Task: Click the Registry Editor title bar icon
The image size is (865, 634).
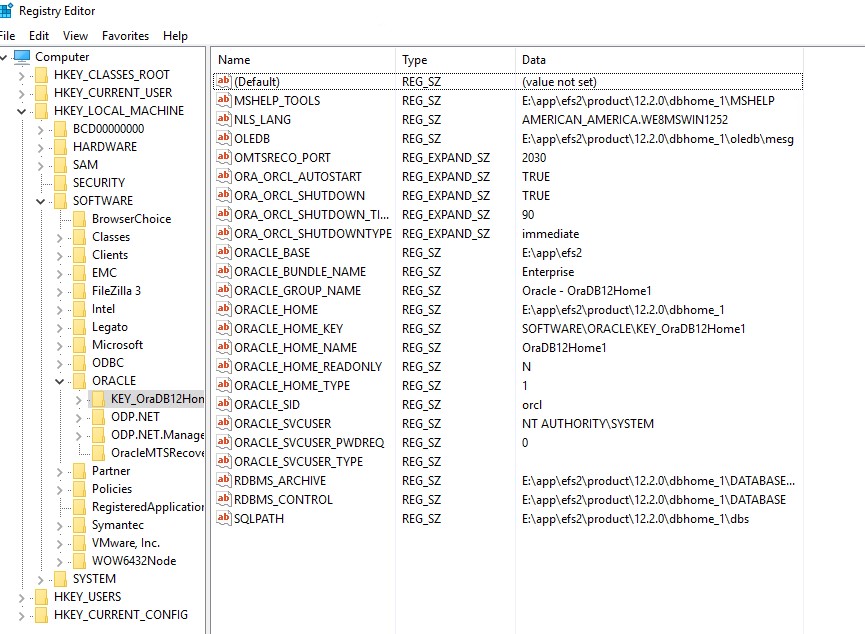Action: pyautogui.click(x=6, y=11)
